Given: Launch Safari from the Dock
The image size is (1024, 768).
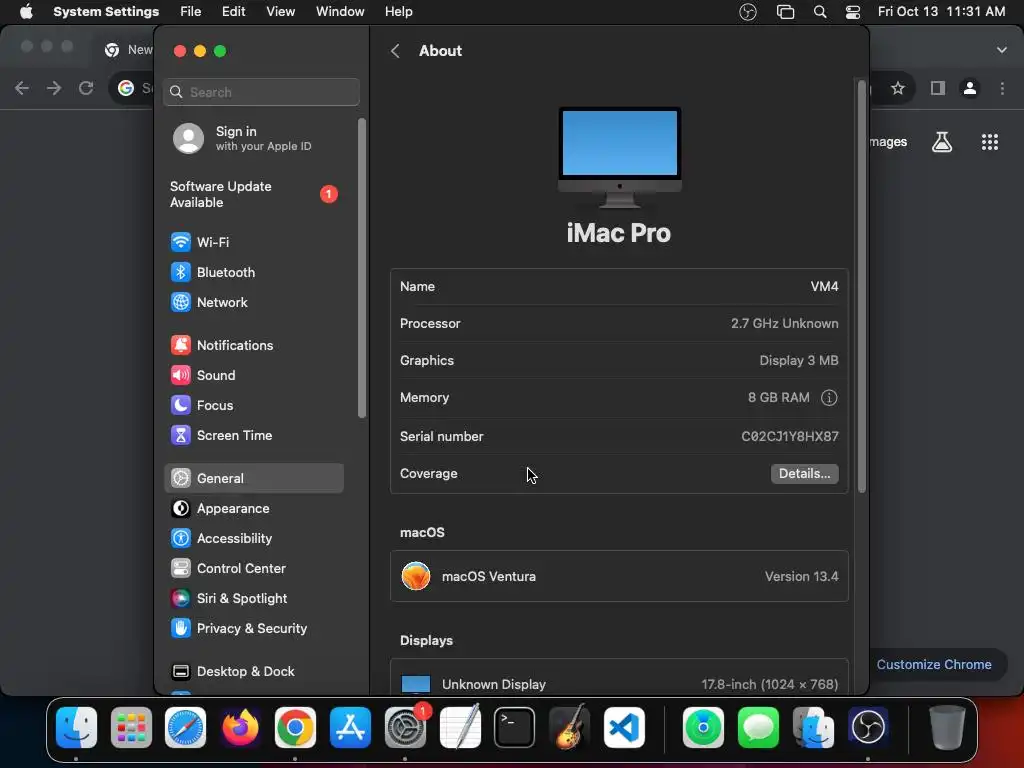Looking at the screenshot, I should tap(185, 728).
